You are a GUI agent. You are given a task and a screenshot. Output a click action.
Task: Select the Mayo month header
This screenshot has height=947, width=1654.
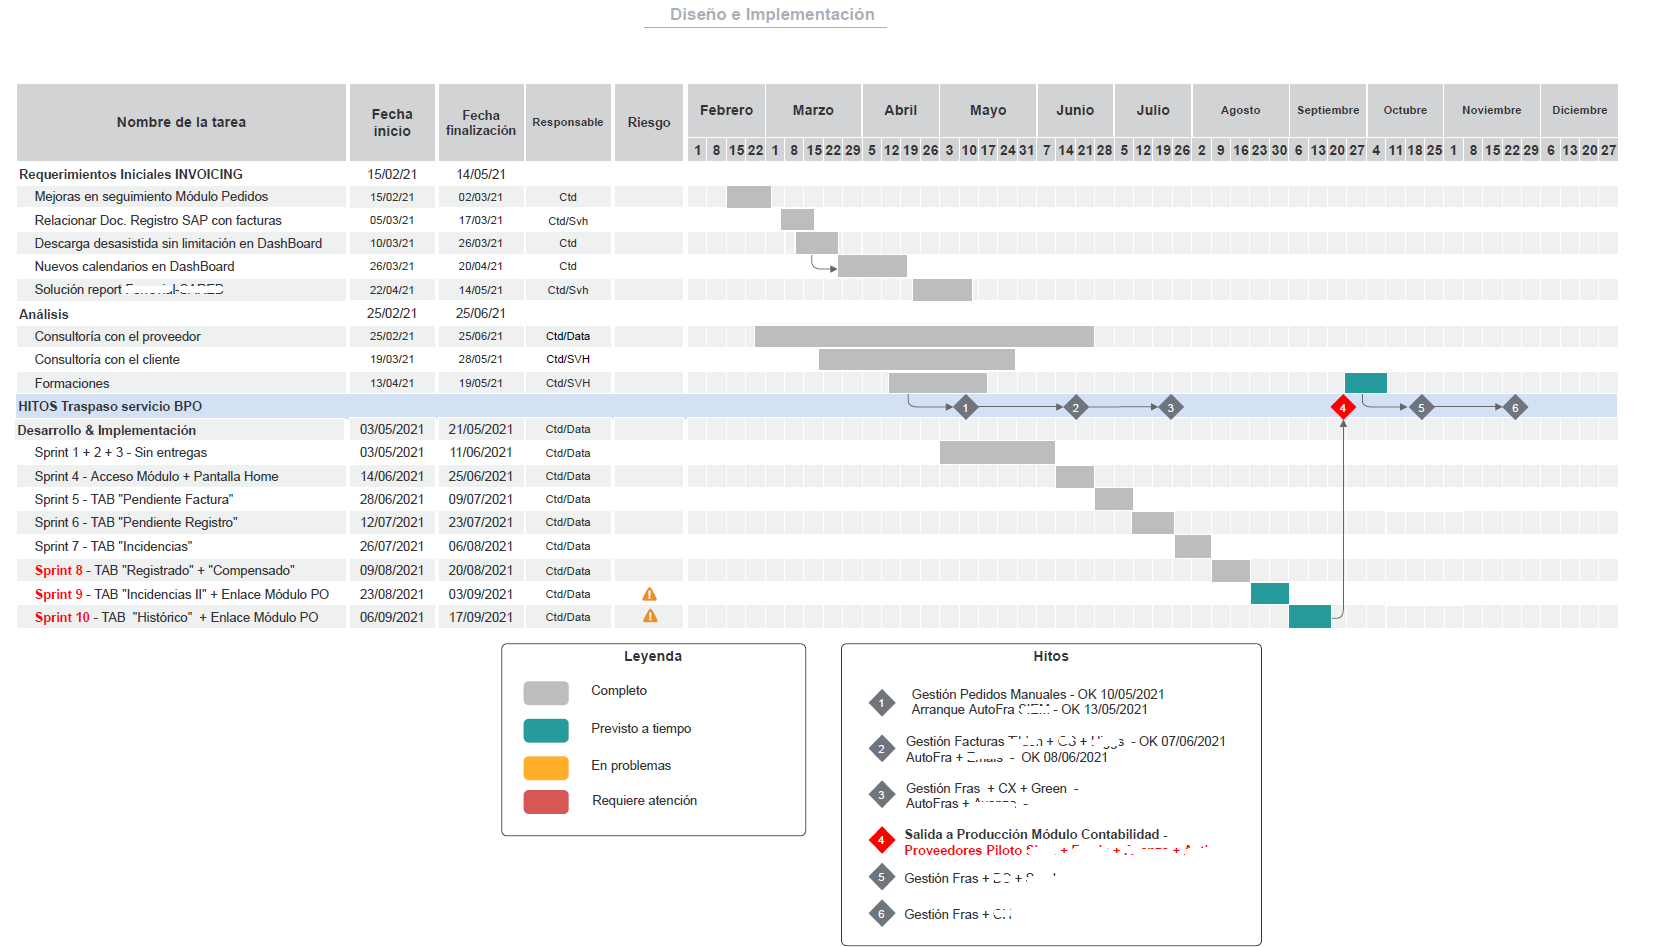987,110
